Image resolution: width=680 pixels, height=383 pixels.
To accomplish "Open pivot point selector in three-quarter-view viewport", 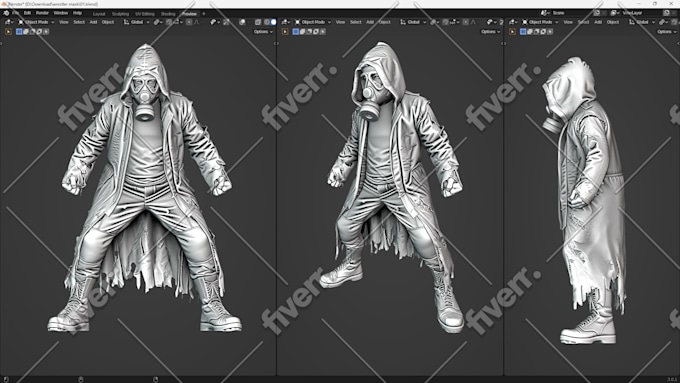I will pos(435,22).
